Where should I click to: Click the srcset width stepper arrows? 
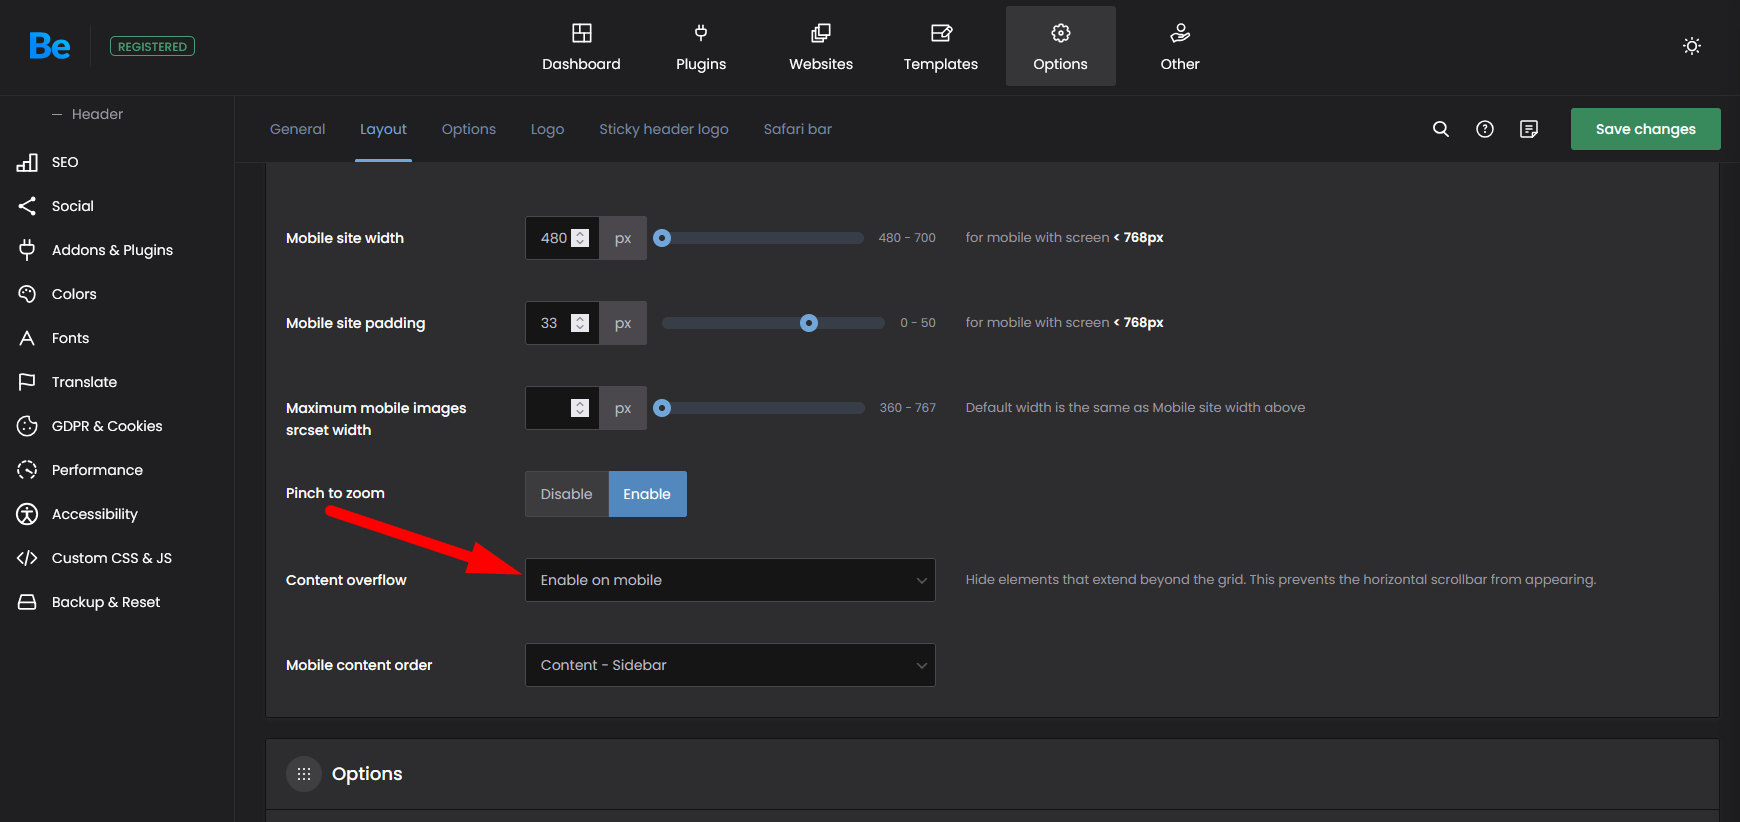580,408
